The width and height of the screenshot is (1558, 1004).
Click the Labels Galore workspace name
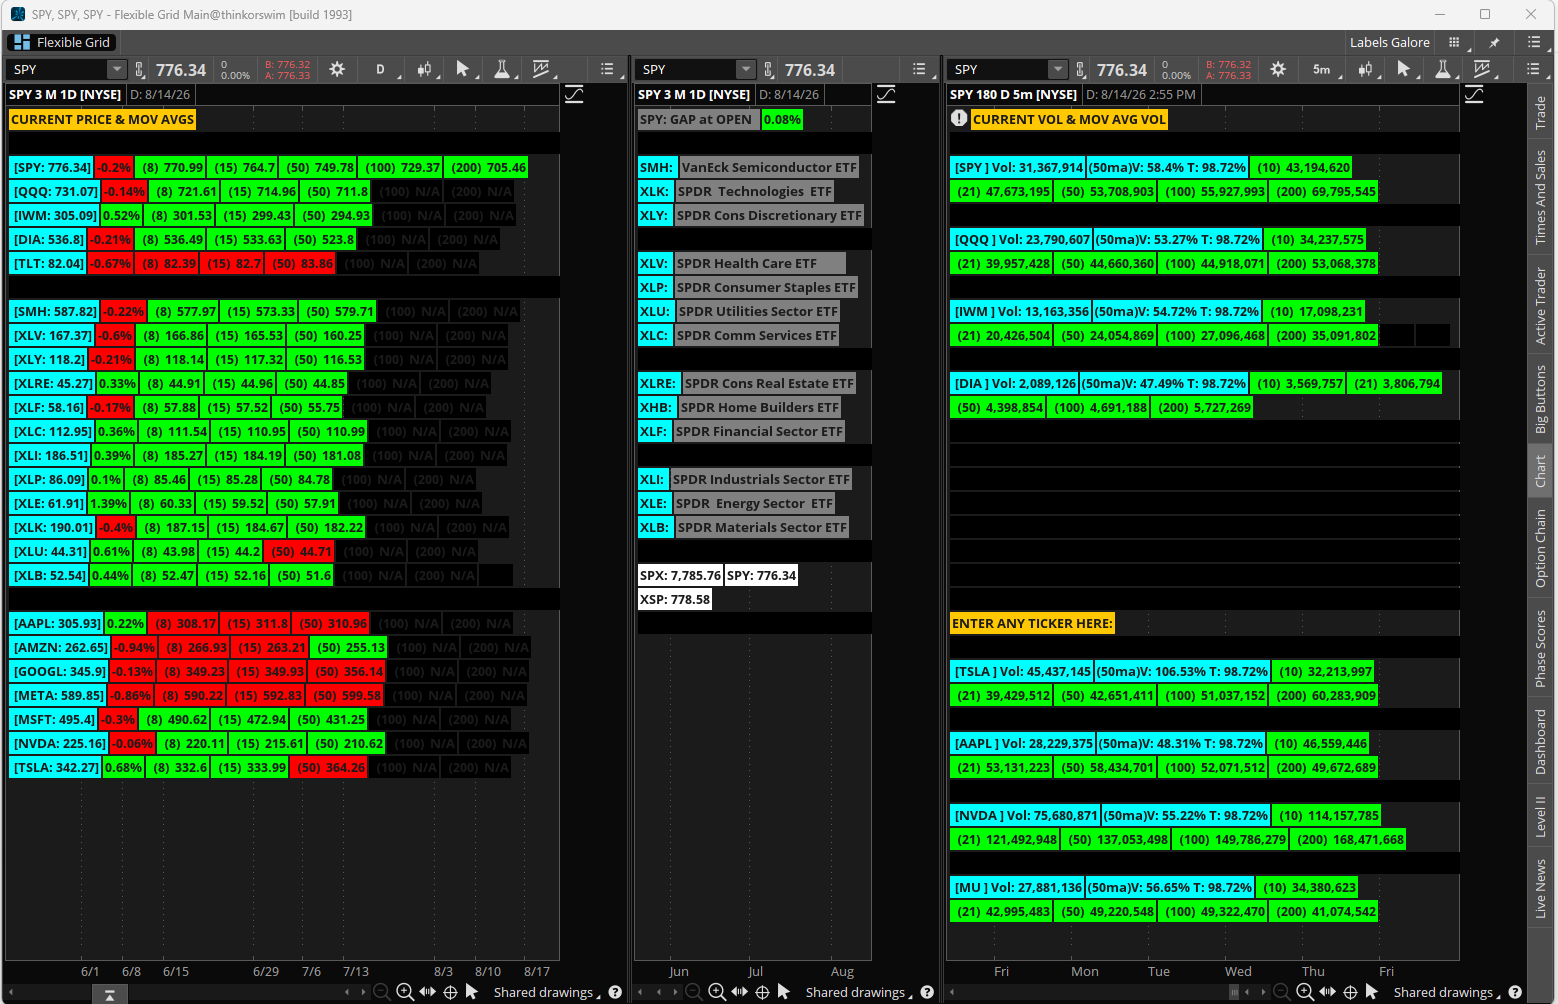point(1389,42)
